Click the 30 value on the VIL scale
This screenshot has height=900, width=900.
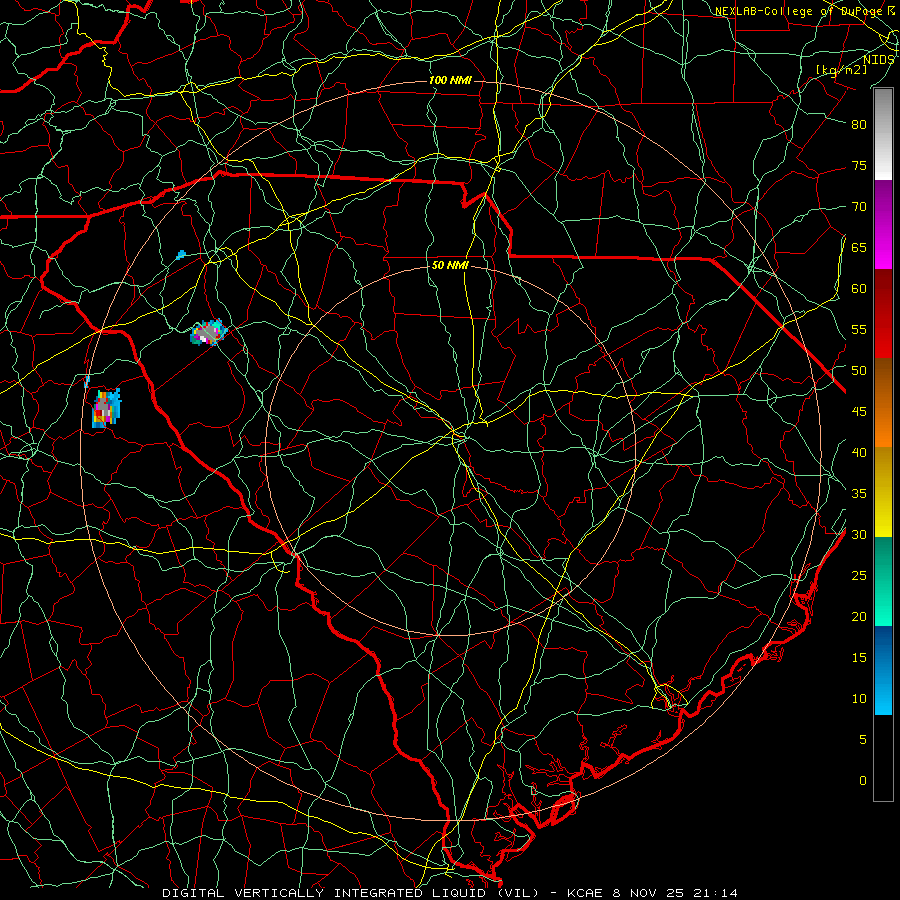[859, 534]
